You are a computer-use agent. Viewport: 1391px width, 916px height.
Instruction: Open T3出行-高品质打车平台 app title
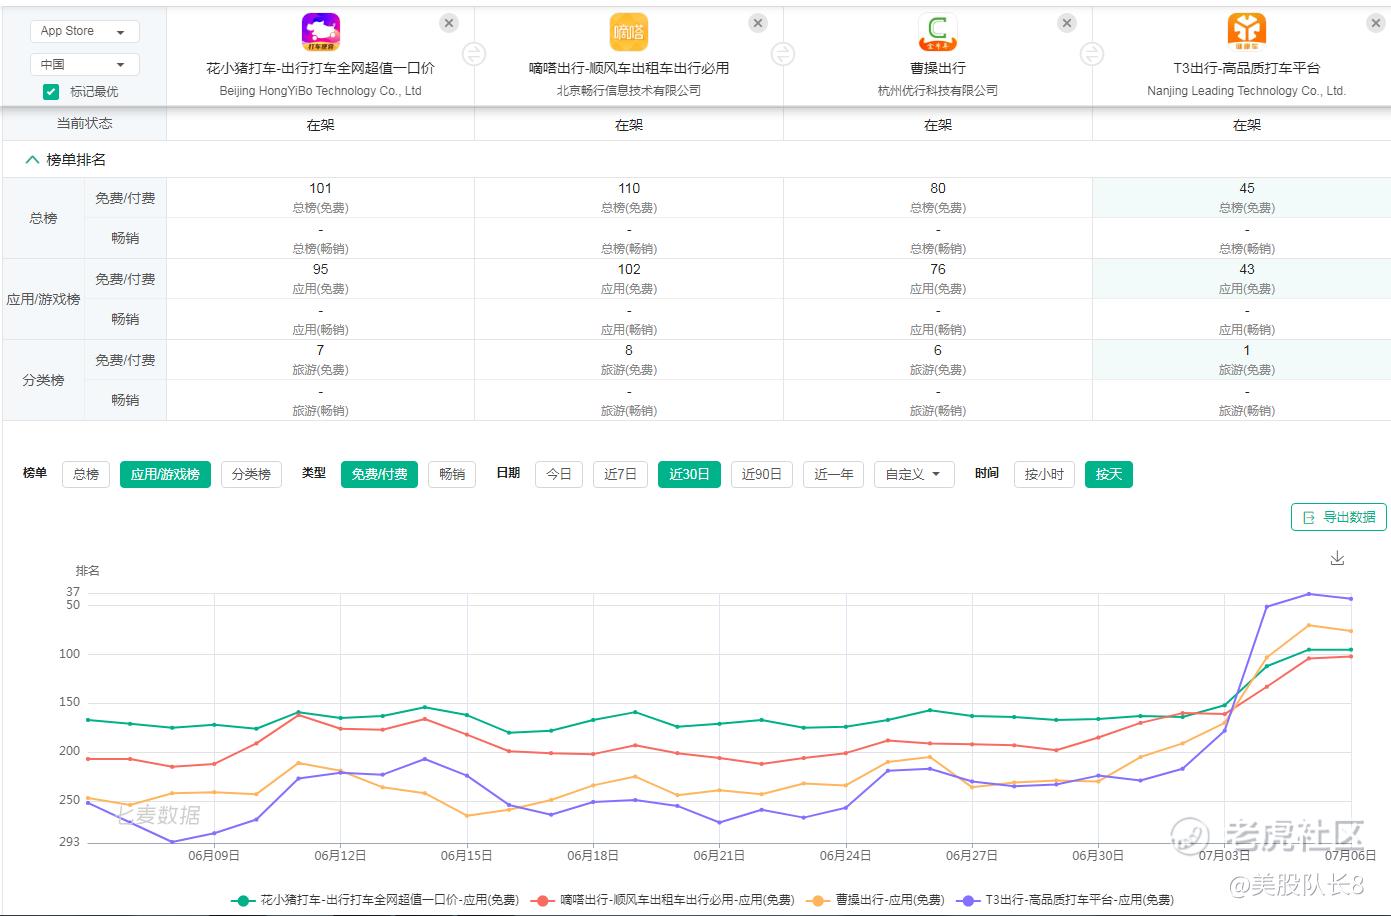point(1247,68)
